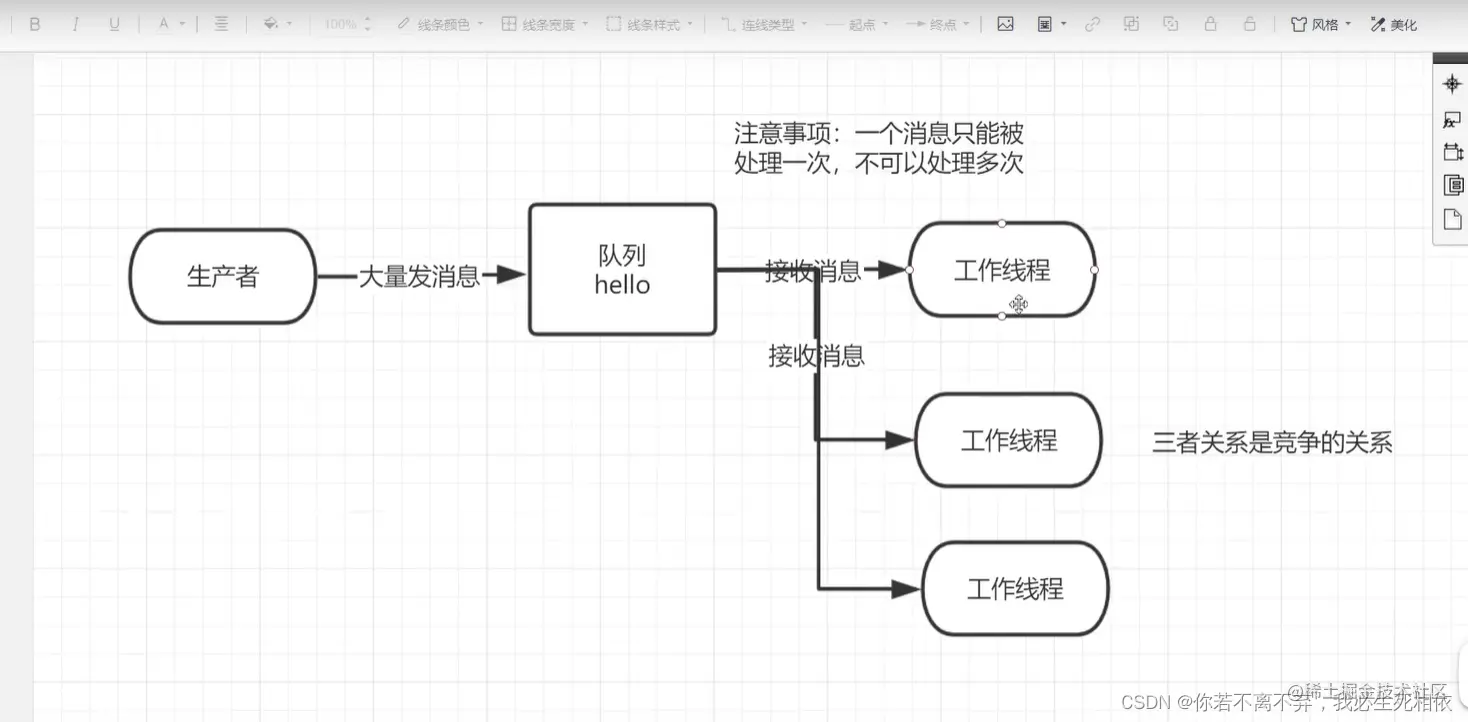Click the fx formula icon in sidebar
The height and width of the screenshot is (722, 1468).
1451,119
